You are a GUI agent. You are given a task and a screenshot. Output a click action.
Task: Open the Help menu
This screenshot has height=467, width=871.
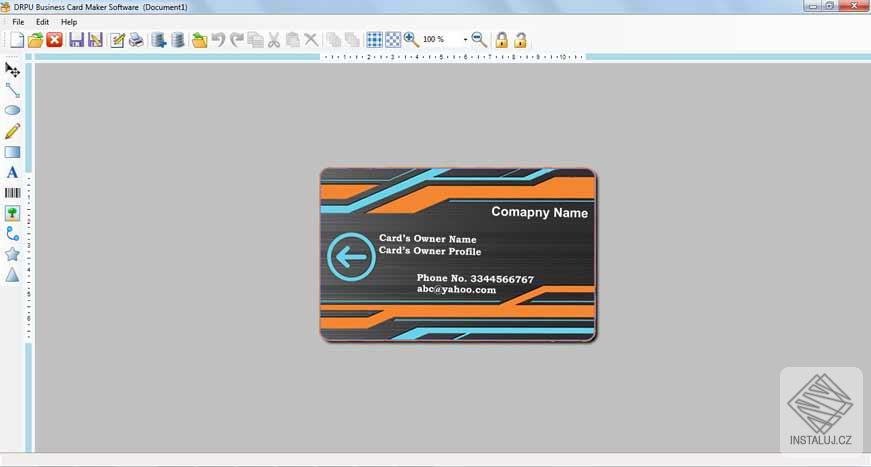pyautogui.click(x=69, y=22)
